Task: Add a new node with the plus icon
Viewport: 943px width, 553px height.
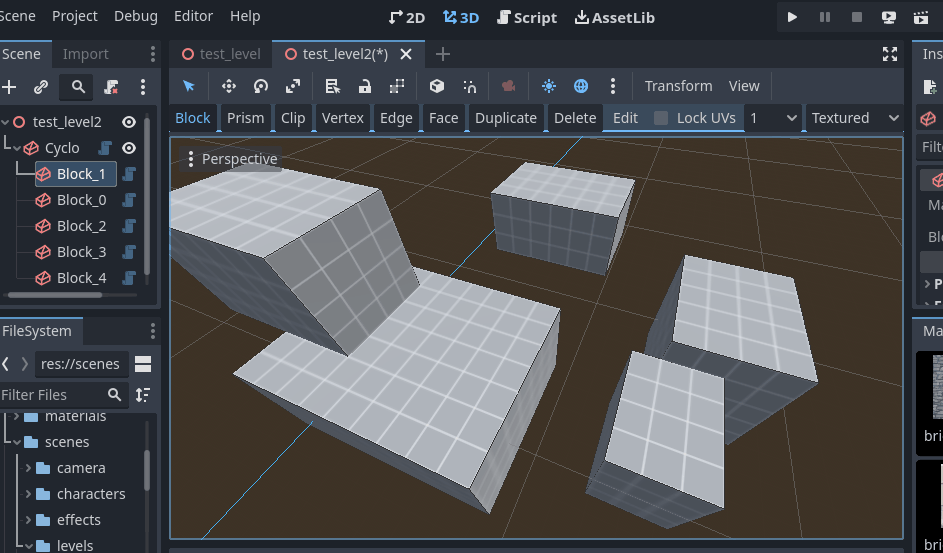Action: [x=9, y=88]
